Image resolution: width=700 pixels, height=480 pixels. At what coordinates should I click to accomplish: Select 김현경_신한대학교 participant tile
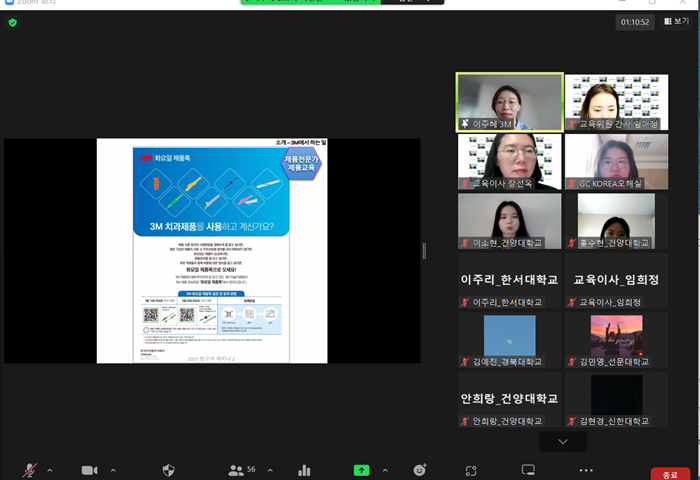tap(617, 399)
